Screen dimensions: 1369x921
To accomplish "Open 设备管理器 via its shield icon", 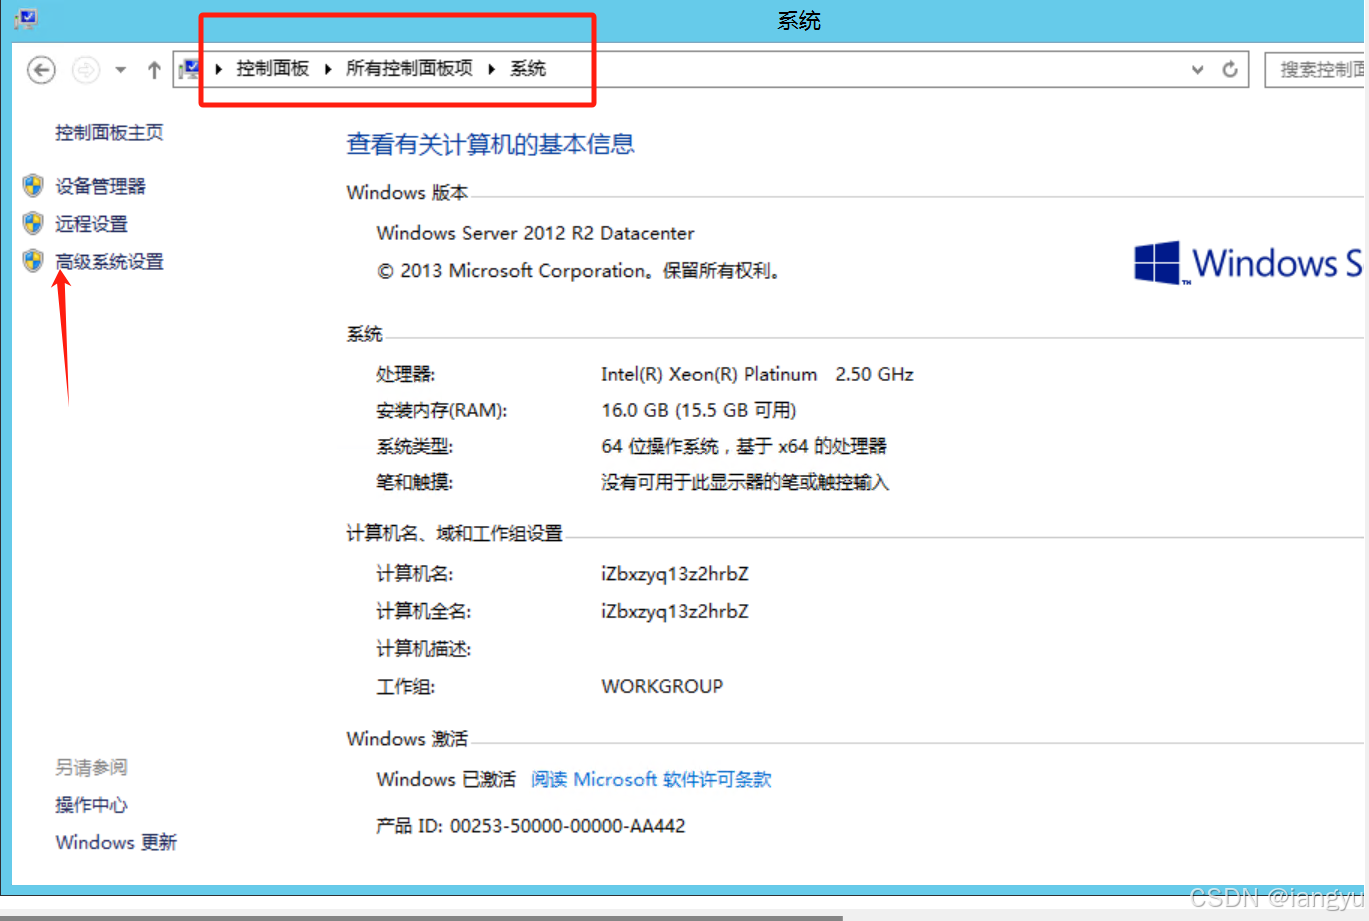I will [31, 185].
